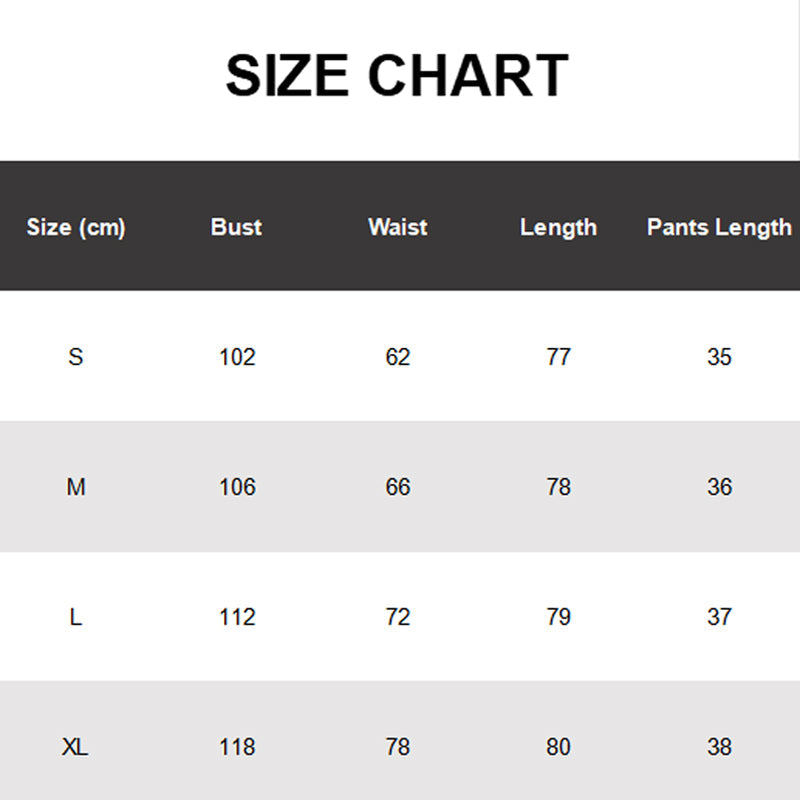Select pants length 36 in M row
This screenshot has height=800, width=800.
719,487
